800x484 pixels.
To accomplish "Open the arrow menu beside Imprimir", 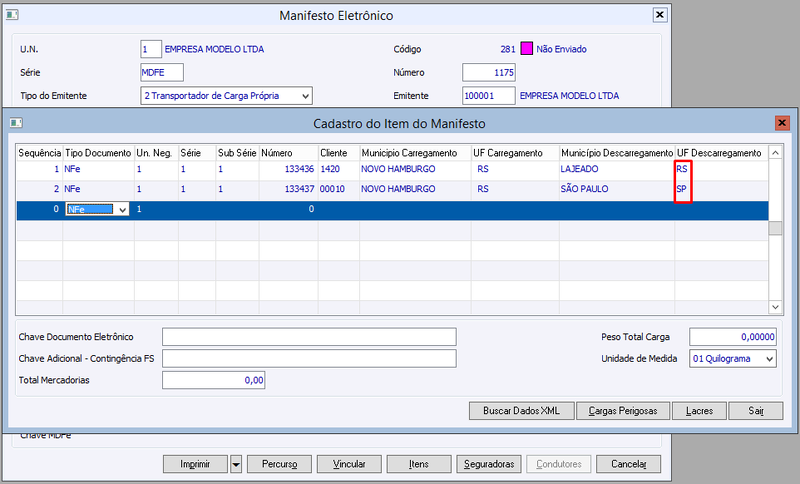I will (236, 465).
